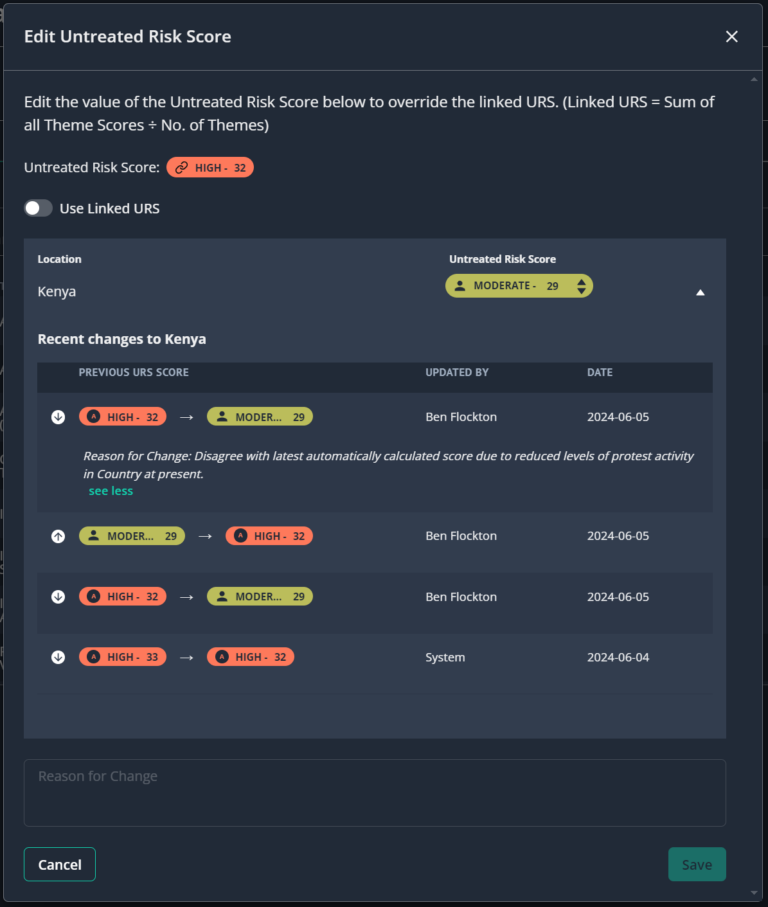Click down-arrow icon in first change row
768x907 pixels.
[58, 417]
